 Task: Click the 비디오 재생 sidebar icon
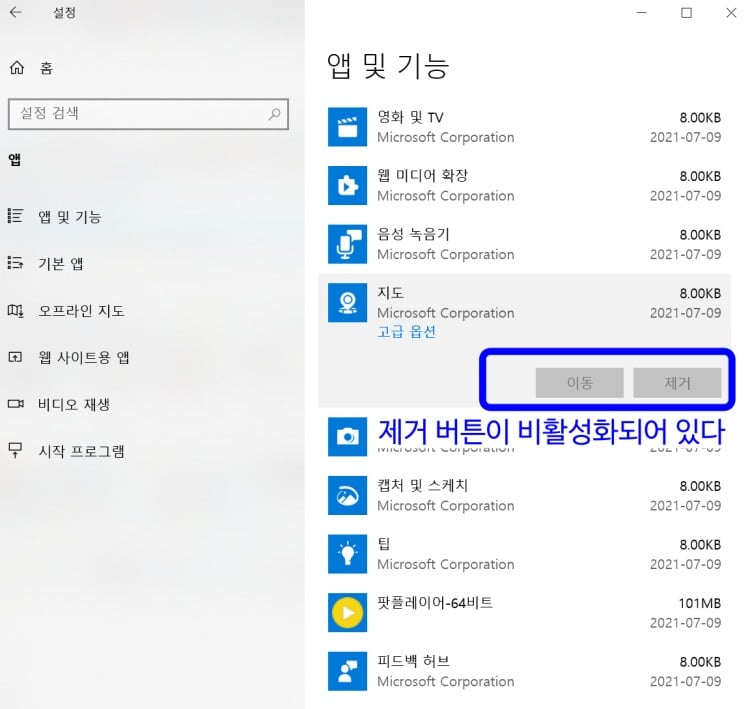(15, 404)
